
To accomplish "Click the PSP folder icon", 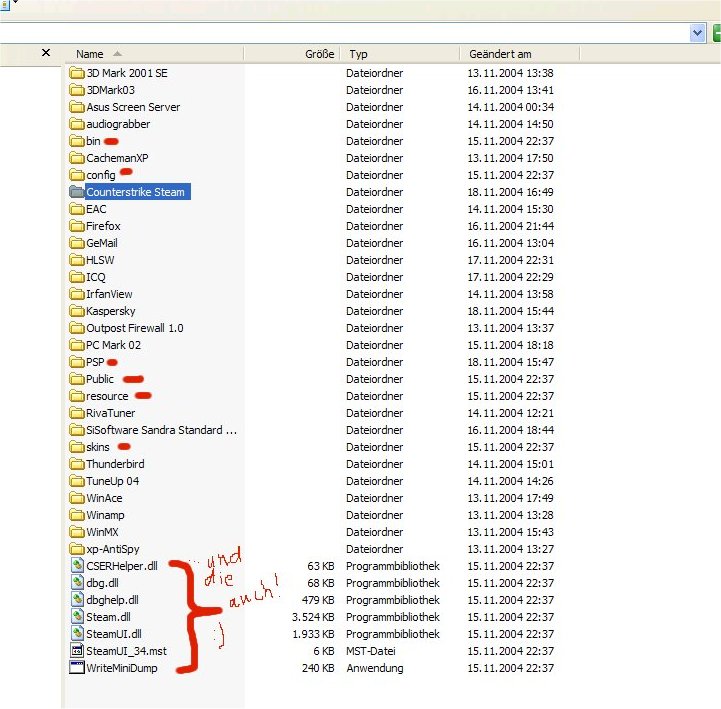I will click(x=77, y=362).
